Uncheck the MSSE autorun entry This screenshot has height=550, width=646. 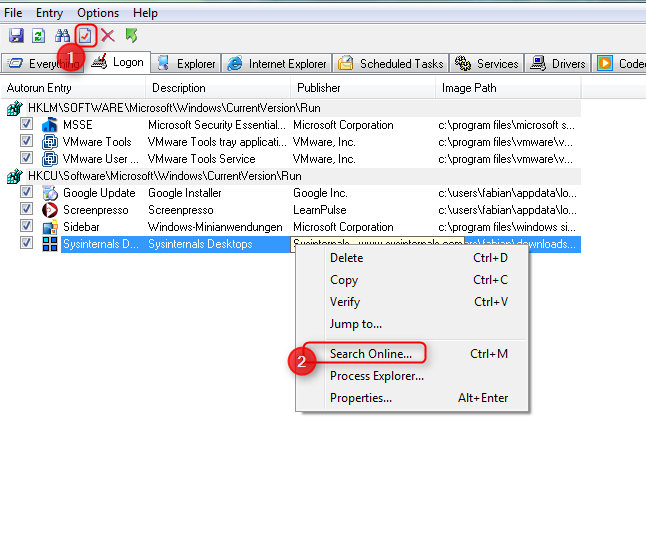(26, 124)
